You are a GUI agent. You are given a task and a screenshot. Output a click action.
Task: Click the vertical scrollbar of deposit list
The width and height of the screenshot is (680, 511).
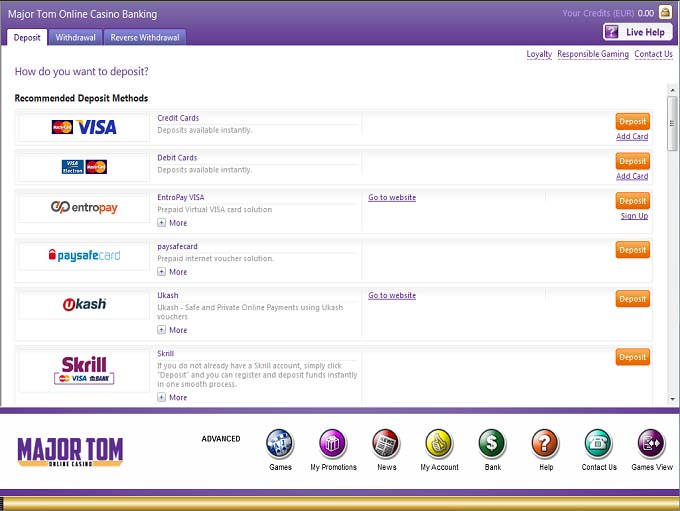click(672, 250)
